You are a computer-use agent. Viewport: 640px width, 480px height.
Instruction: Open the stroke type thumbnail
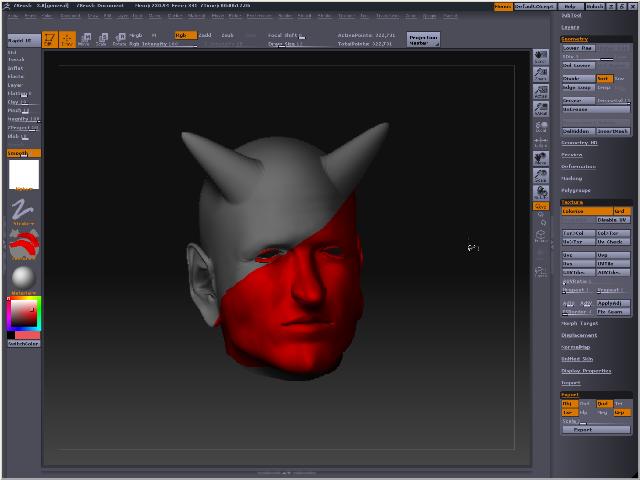[23, 210]
